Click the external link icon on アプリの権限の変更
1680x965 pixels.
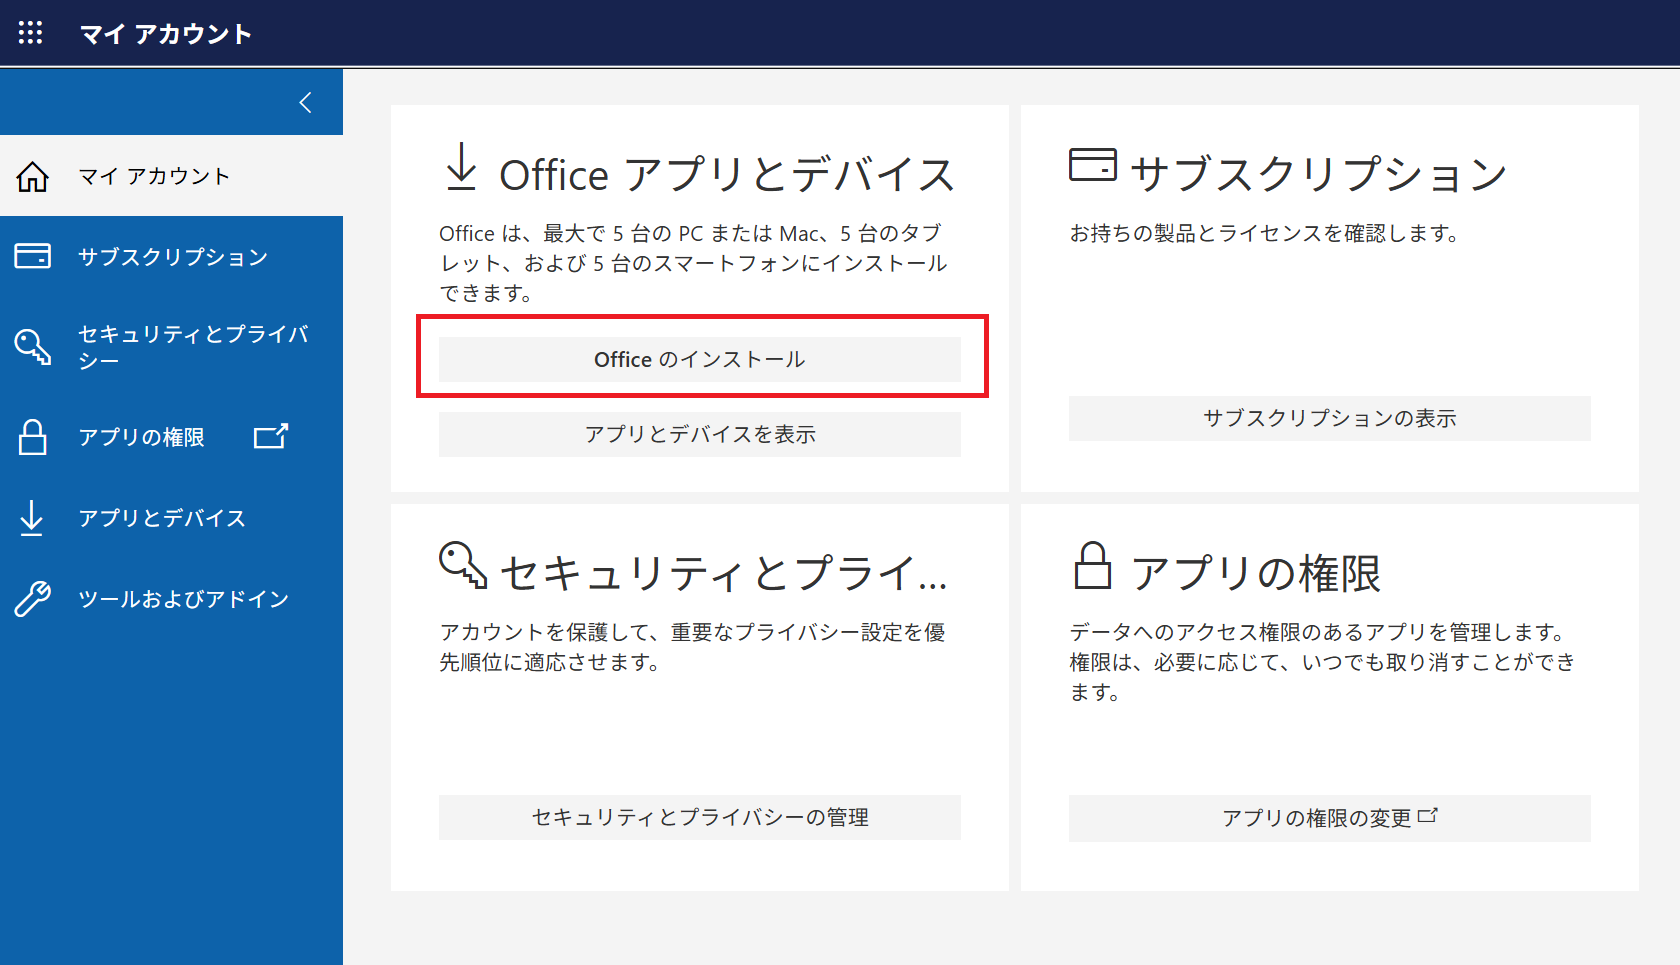tap(1428, 815)
